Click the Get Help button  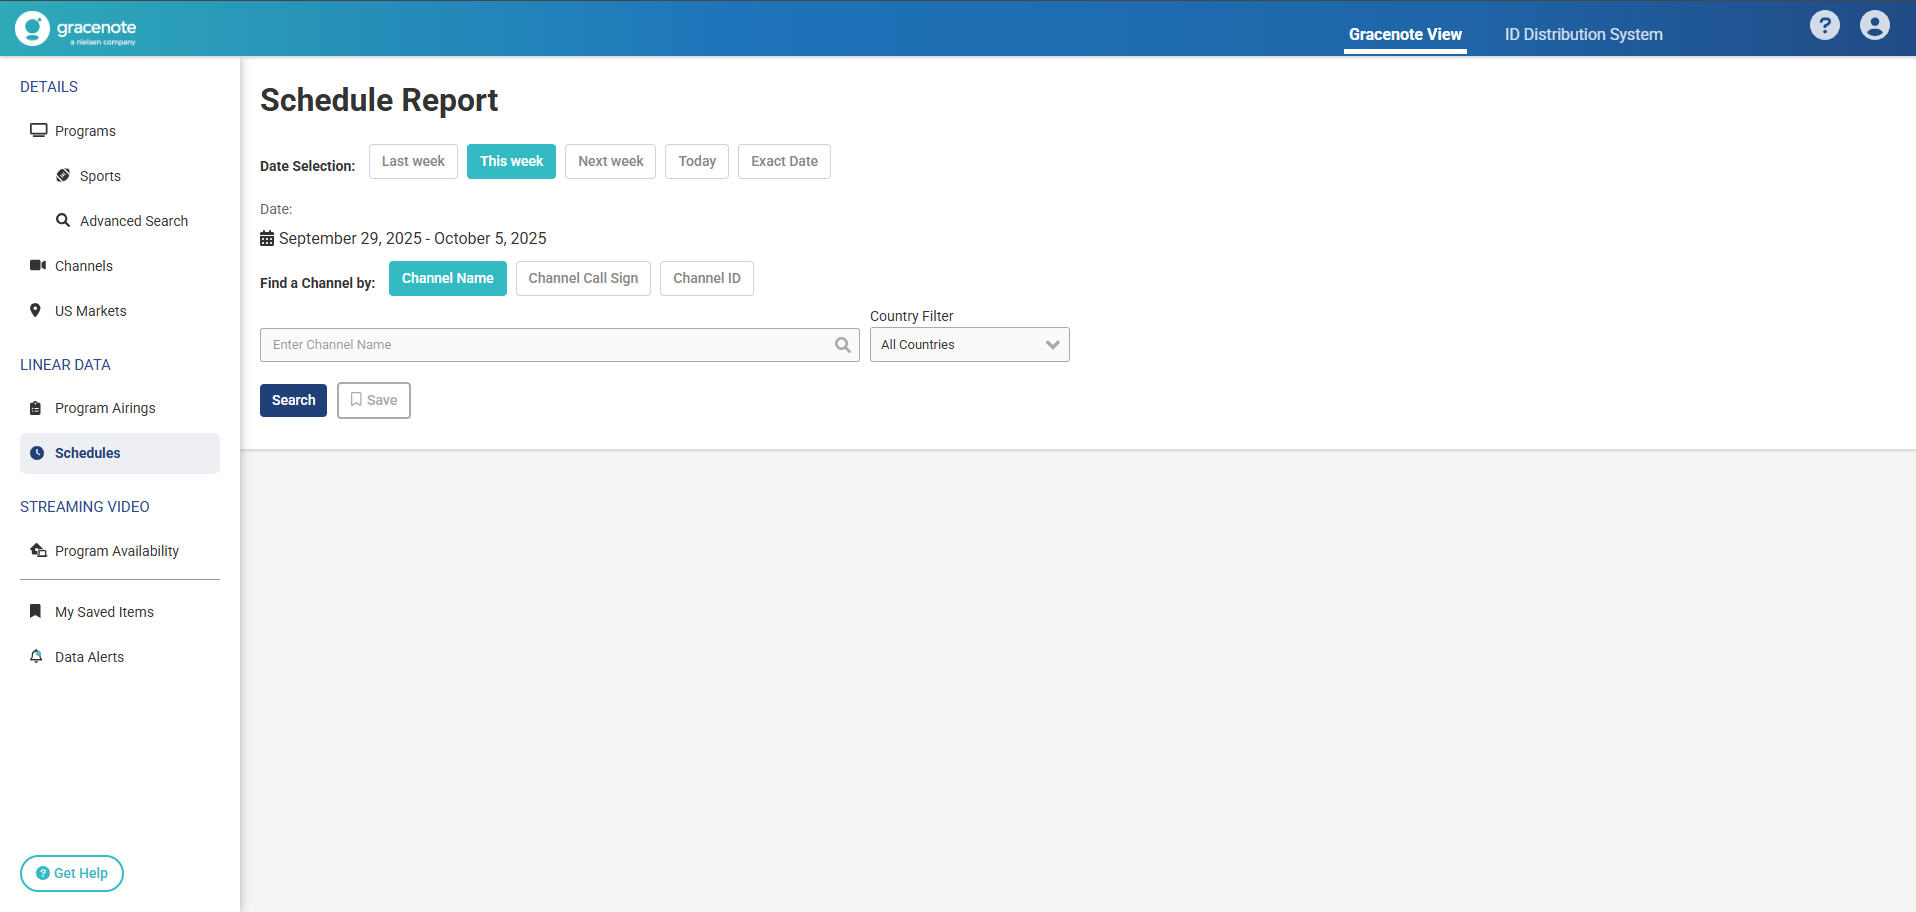click(x=72, y=873)
